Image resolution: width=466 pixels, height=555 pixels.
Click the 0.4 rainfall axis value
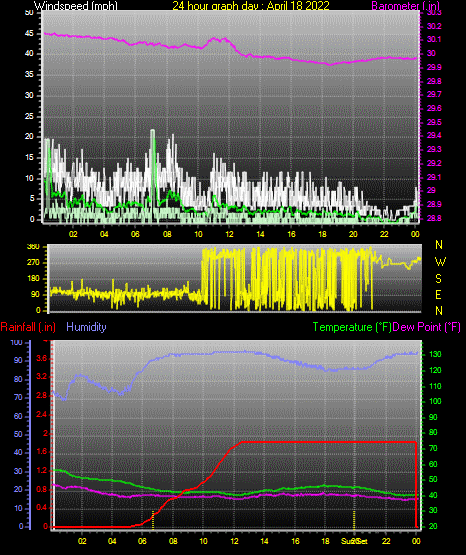[x=41, y=508]
